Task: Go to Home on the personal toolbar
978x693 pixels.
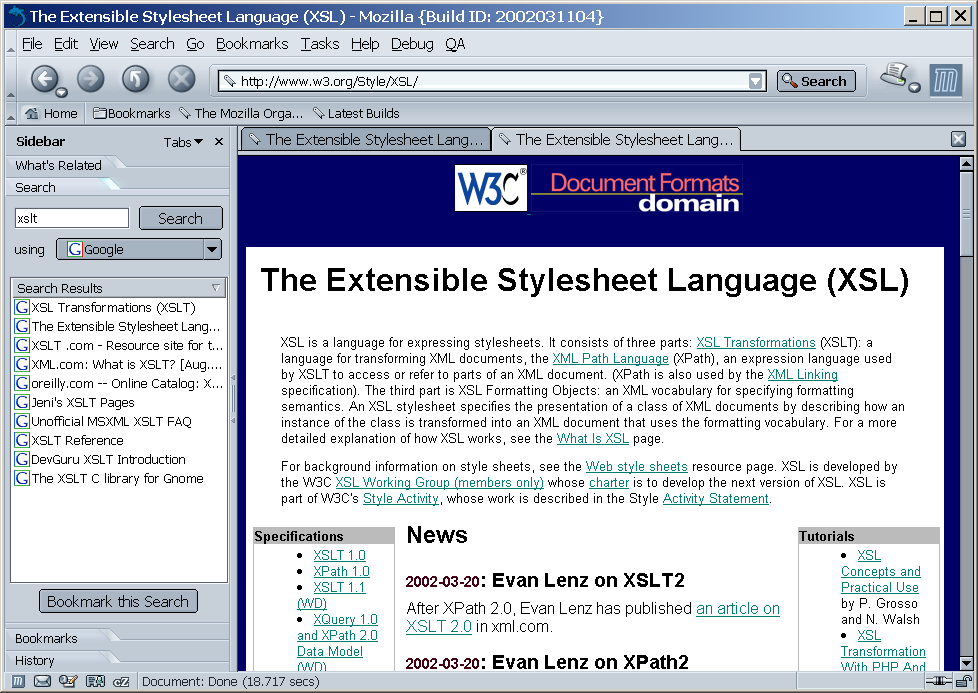Action: pyautogui.click(x=51, y=114)
